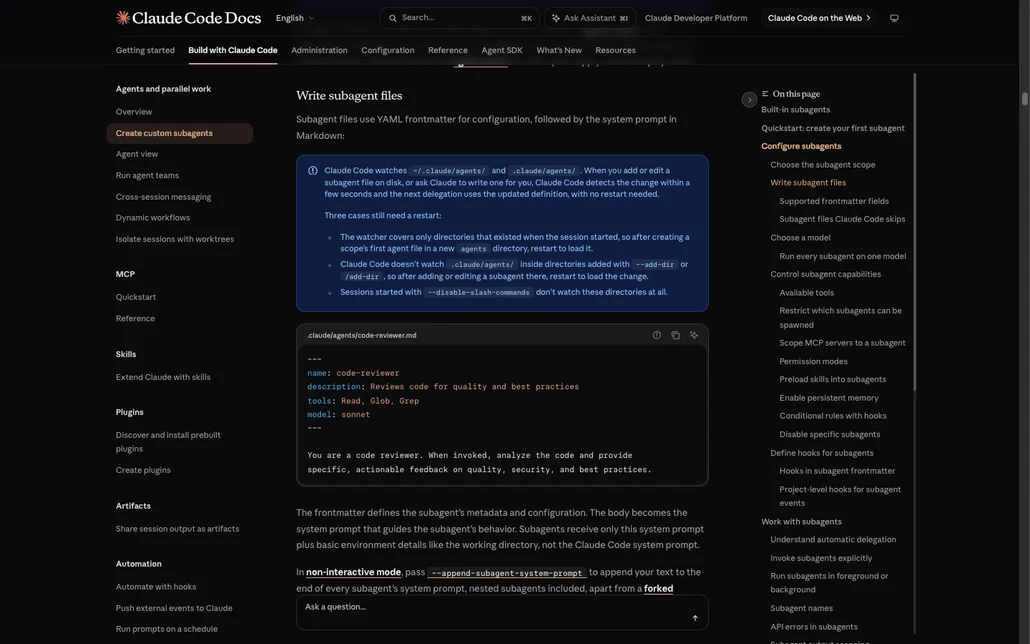Follow the forked link in the paragraph
Image resolution: width=1030 pixels, height=644 pixels.
pyautogui.click(x=658, y=589)
